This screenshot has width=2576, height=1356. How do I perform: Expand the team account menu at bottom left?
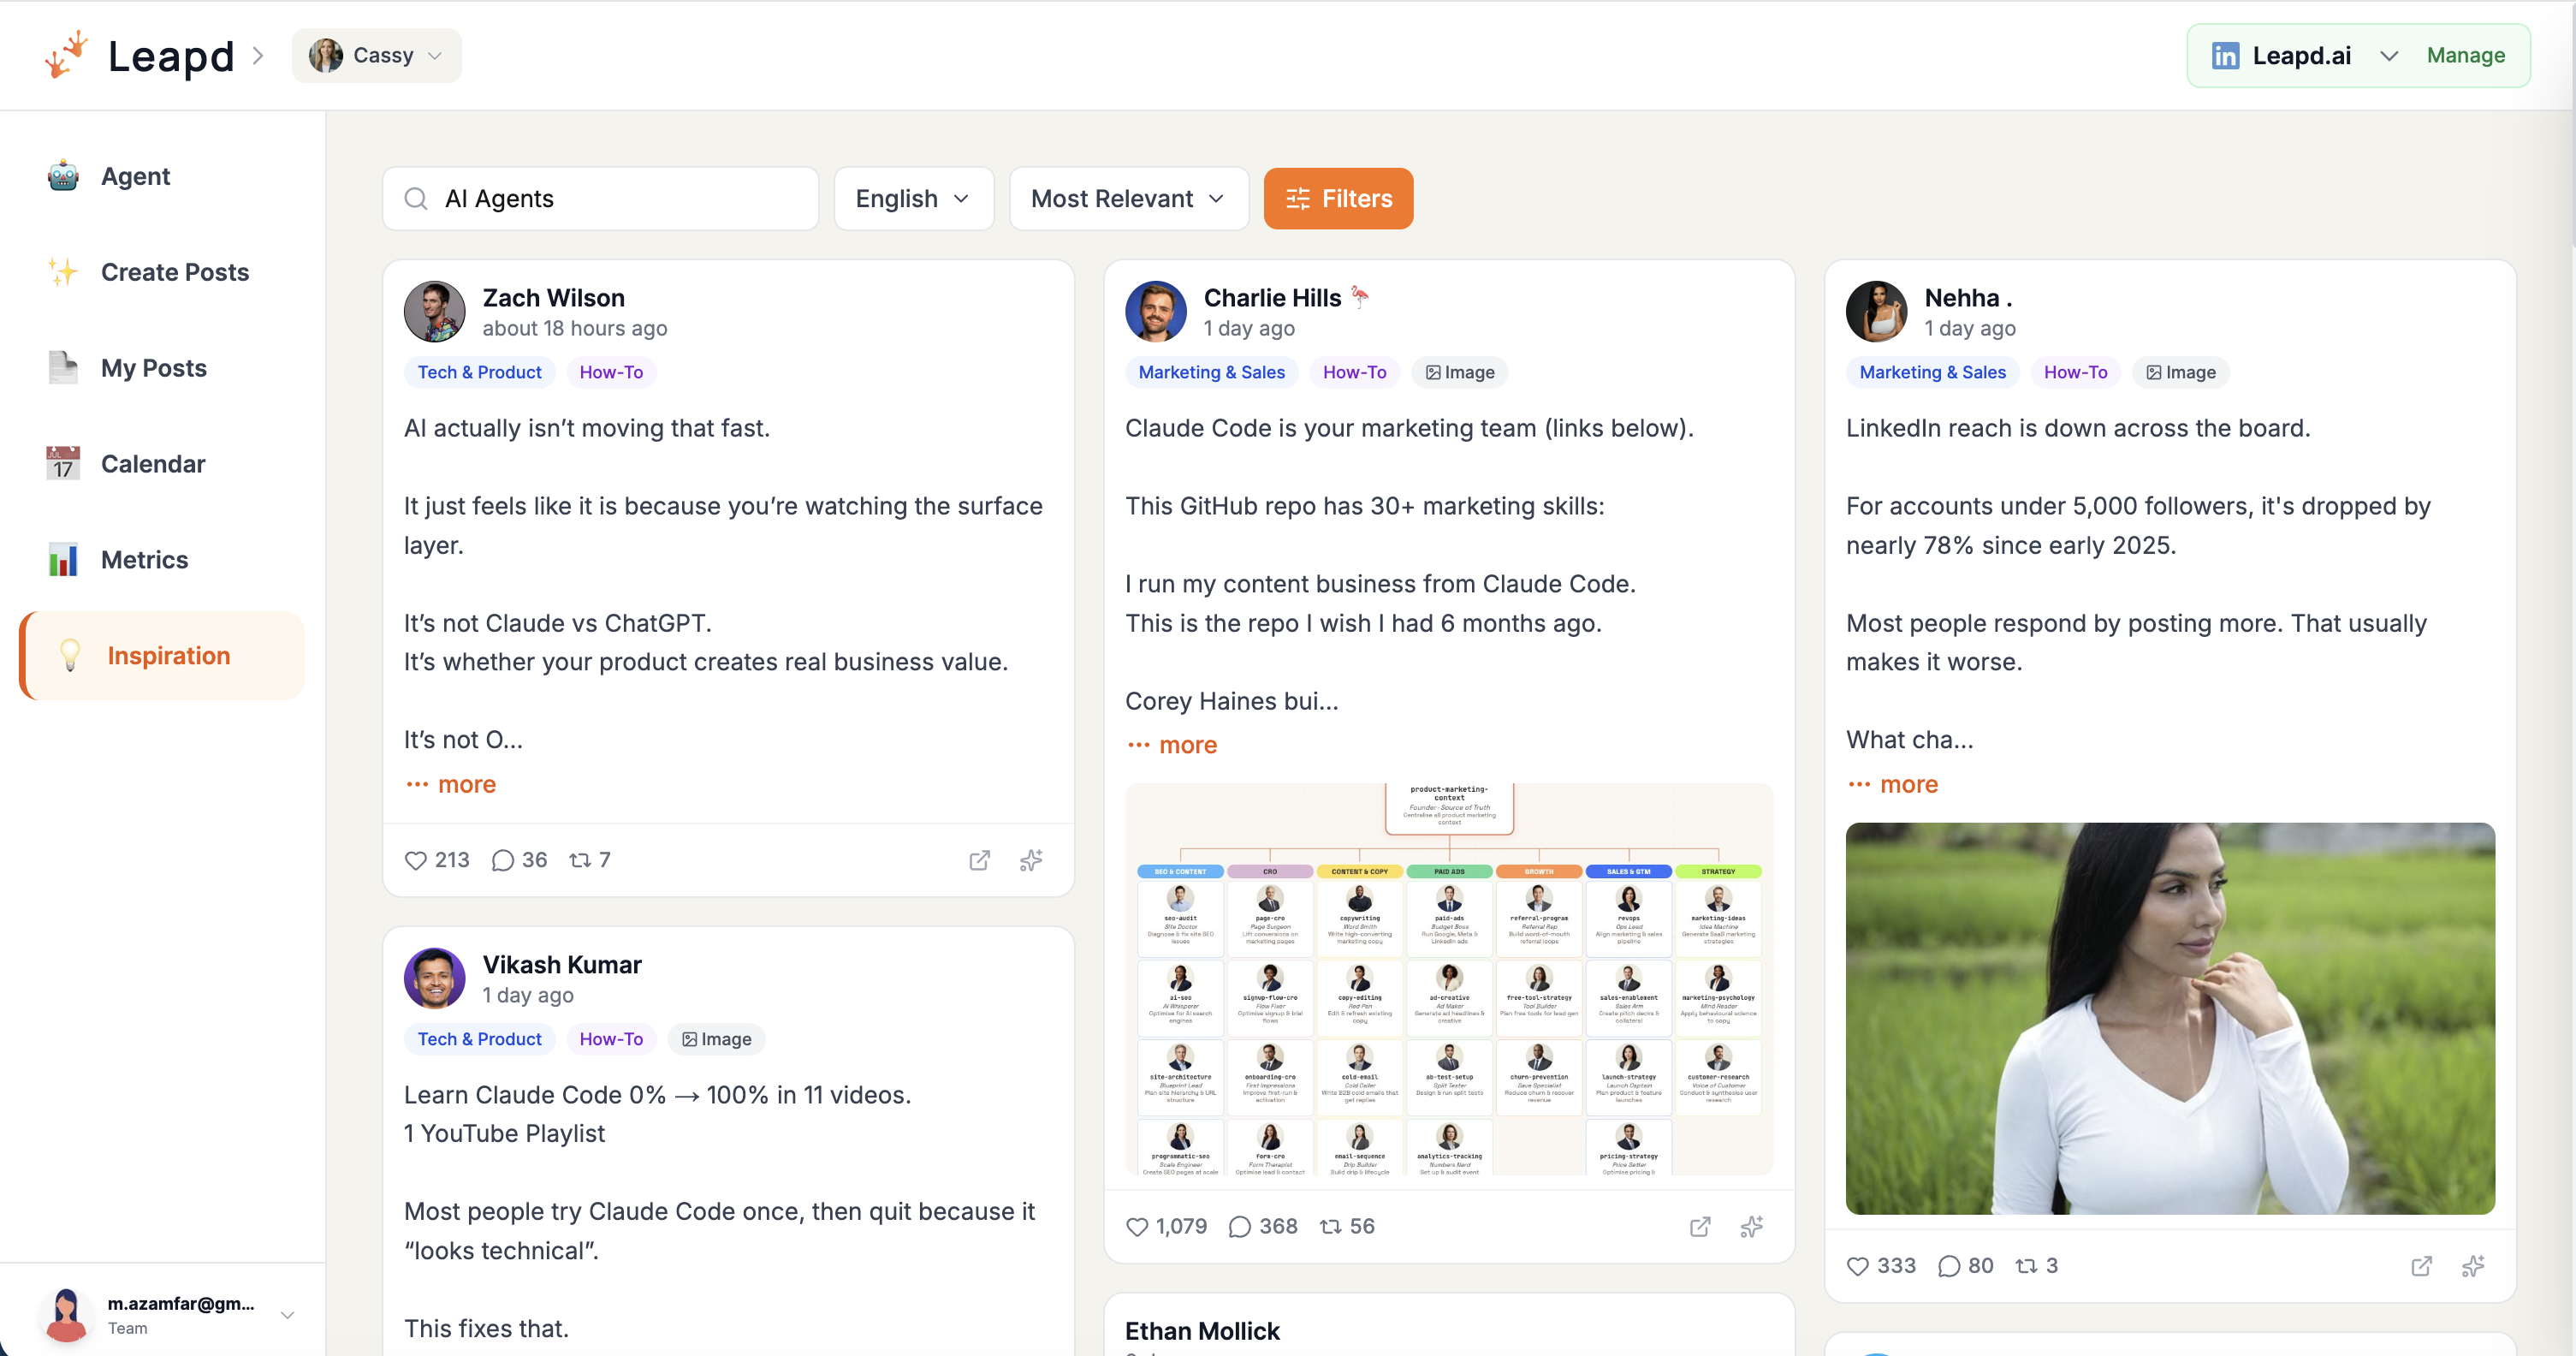pyautogui.click(x=288, y=1314)
